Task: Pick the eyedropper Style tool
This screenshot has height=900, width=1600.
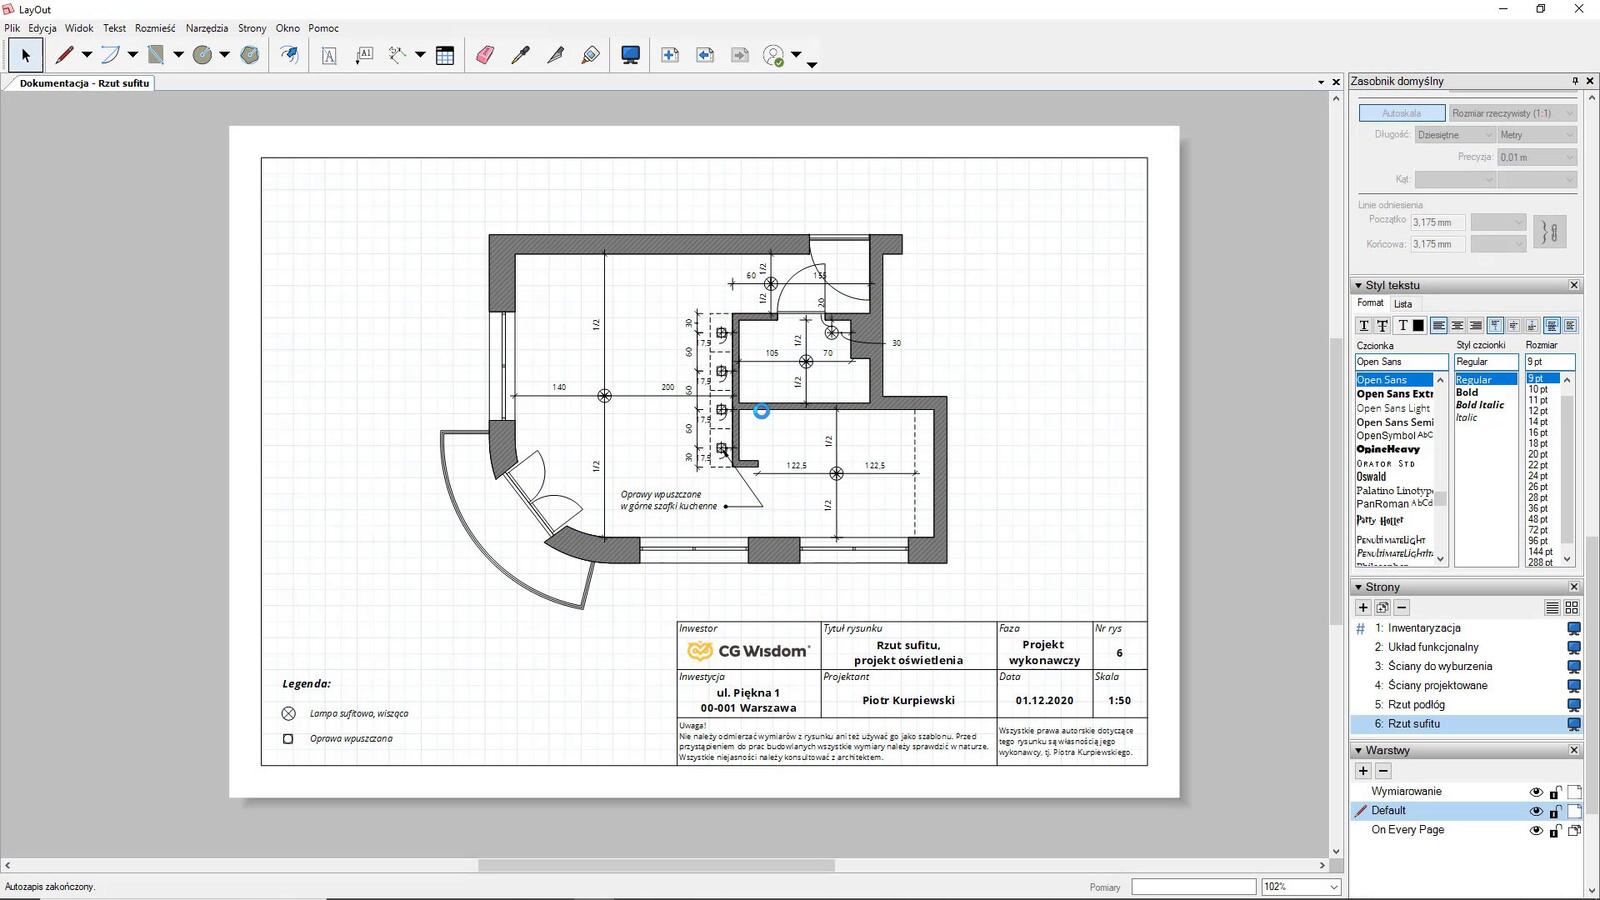Action: coord(520,56)
